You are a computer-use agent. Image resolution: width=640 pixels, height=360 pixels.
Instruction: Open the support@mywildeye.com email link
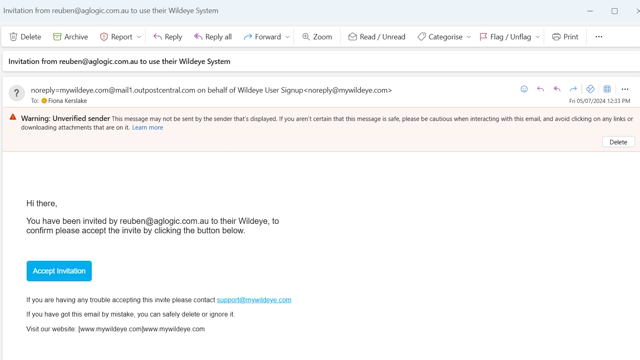tap(254, 300)
